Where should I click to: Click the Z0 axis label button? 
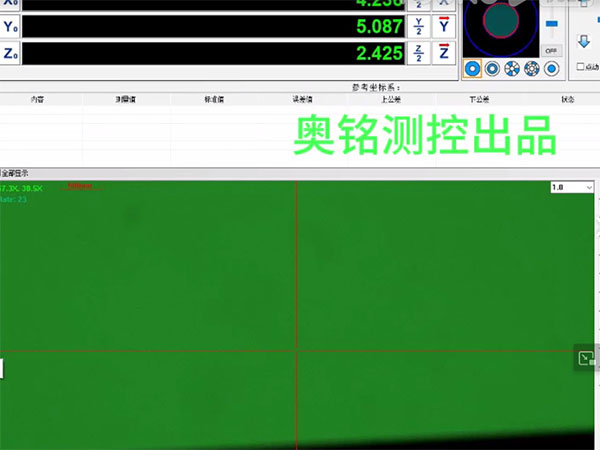(x=10, y=53)
